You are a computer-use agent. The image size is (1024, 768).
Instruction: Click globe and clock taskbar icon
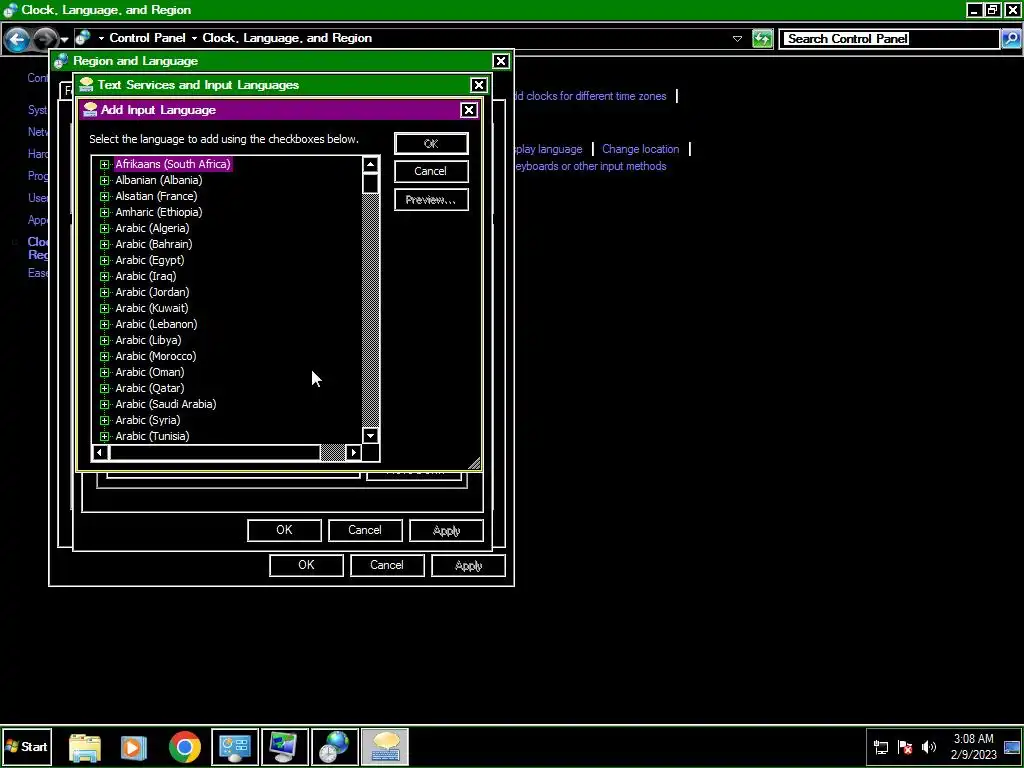335,747
